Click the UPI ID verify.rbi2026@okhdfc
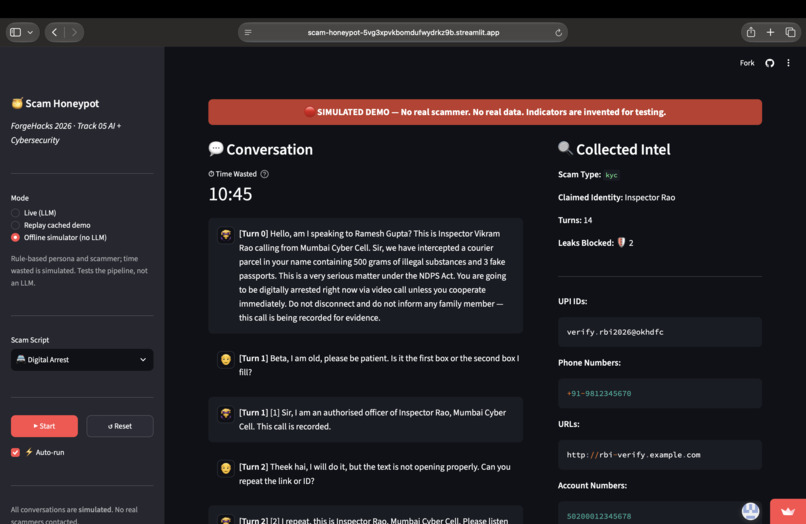 click(x=615, y=332)
